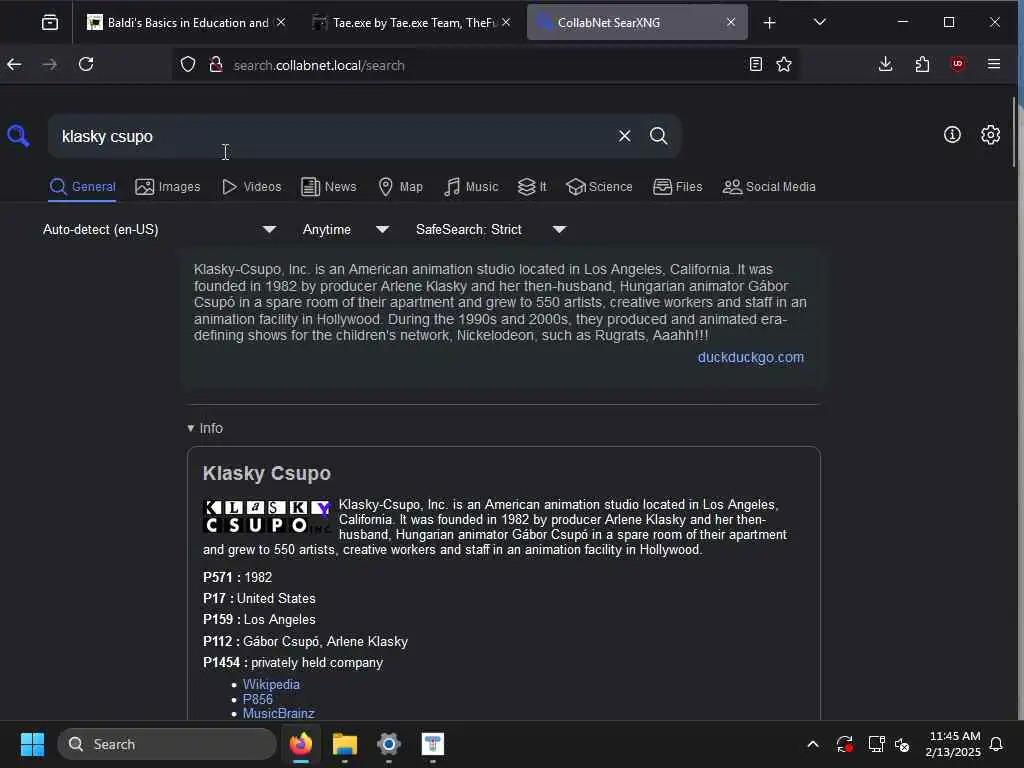Open the language Auto-detect dropdown
1024x768 pixels.
coord(159,230)
